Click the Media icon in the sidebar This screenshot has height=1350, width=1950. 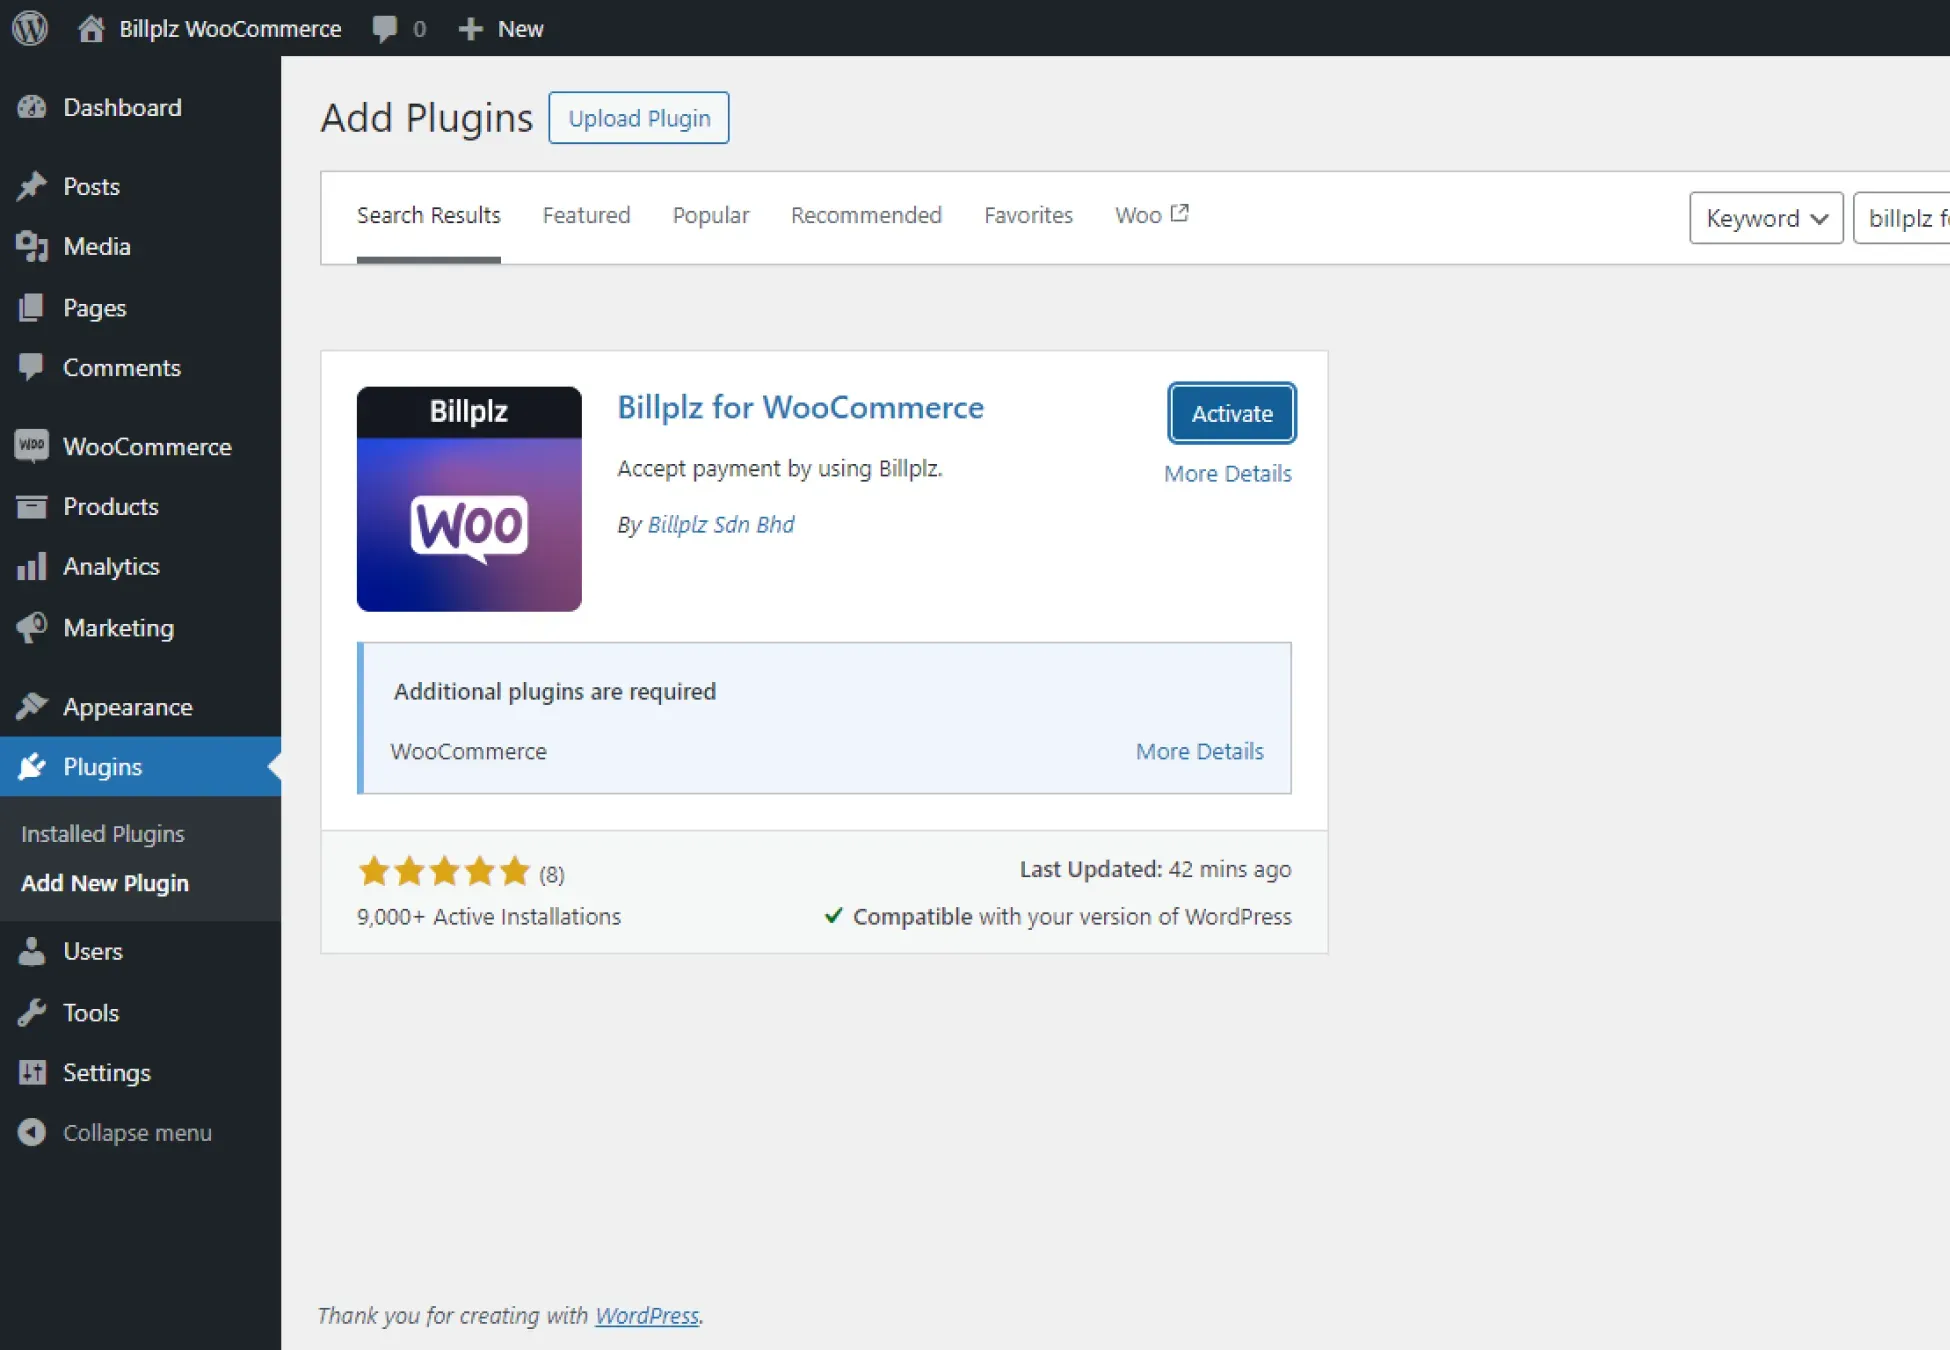click(32, 246)
